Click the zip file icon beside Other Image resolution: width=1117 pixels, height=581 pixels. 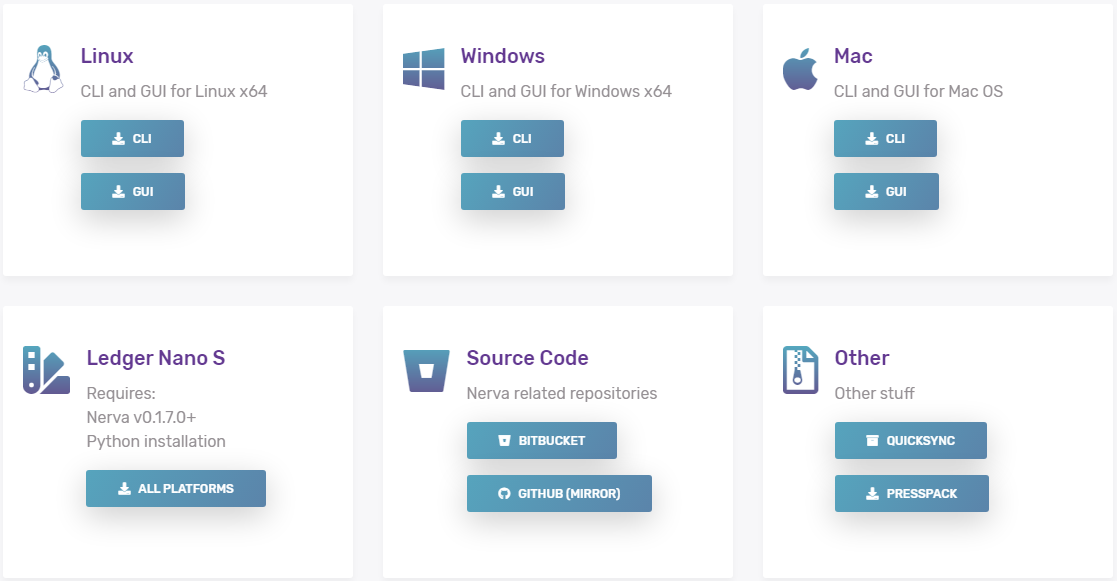[x=801, y=370]
